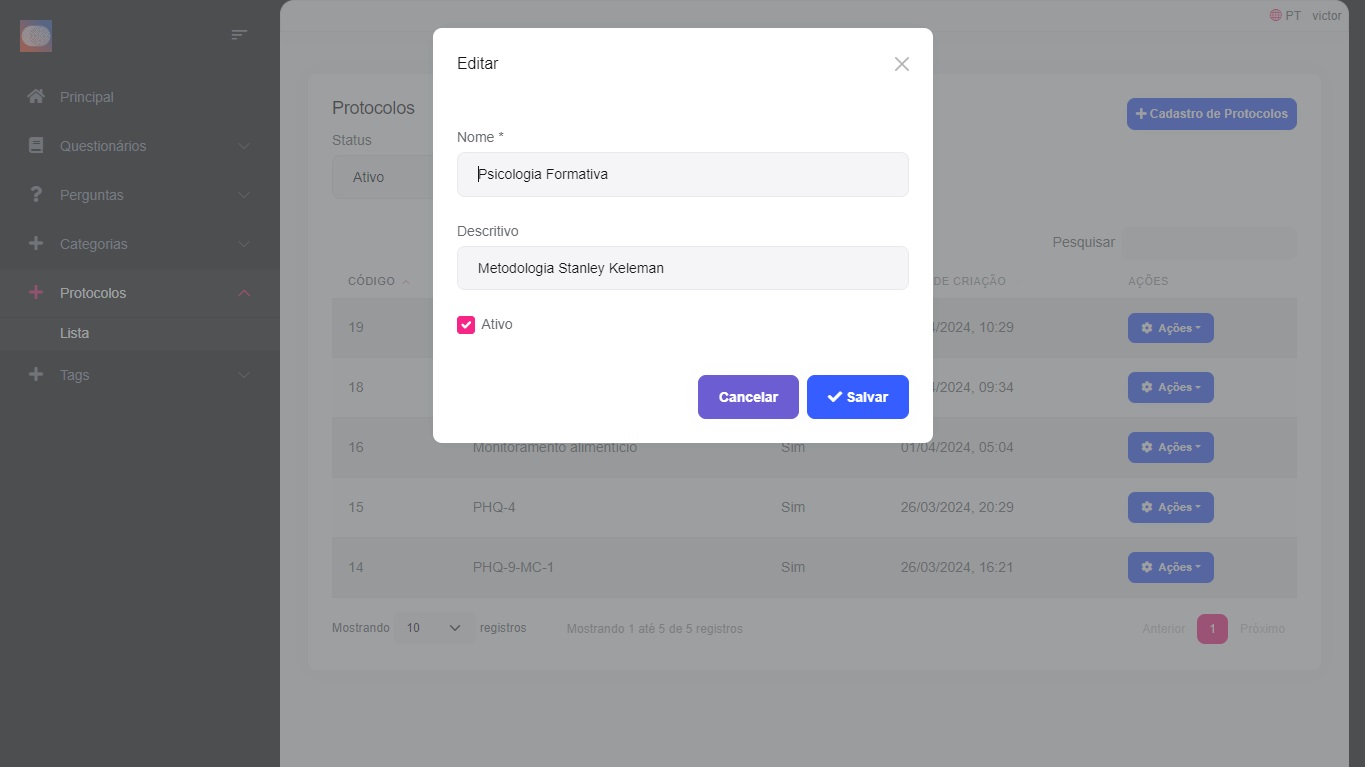Open the records-per-page dropdown
Screen dimensions: 1365x767
click(433, 629)
